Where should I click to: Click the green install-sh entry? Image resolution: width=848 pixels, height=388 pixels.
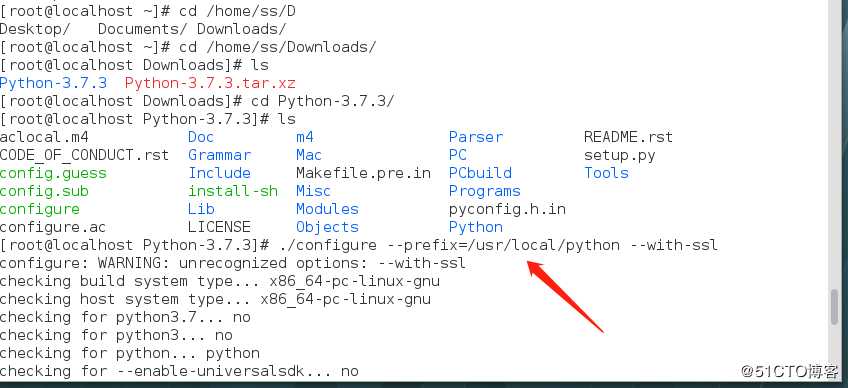click(233, 191)
